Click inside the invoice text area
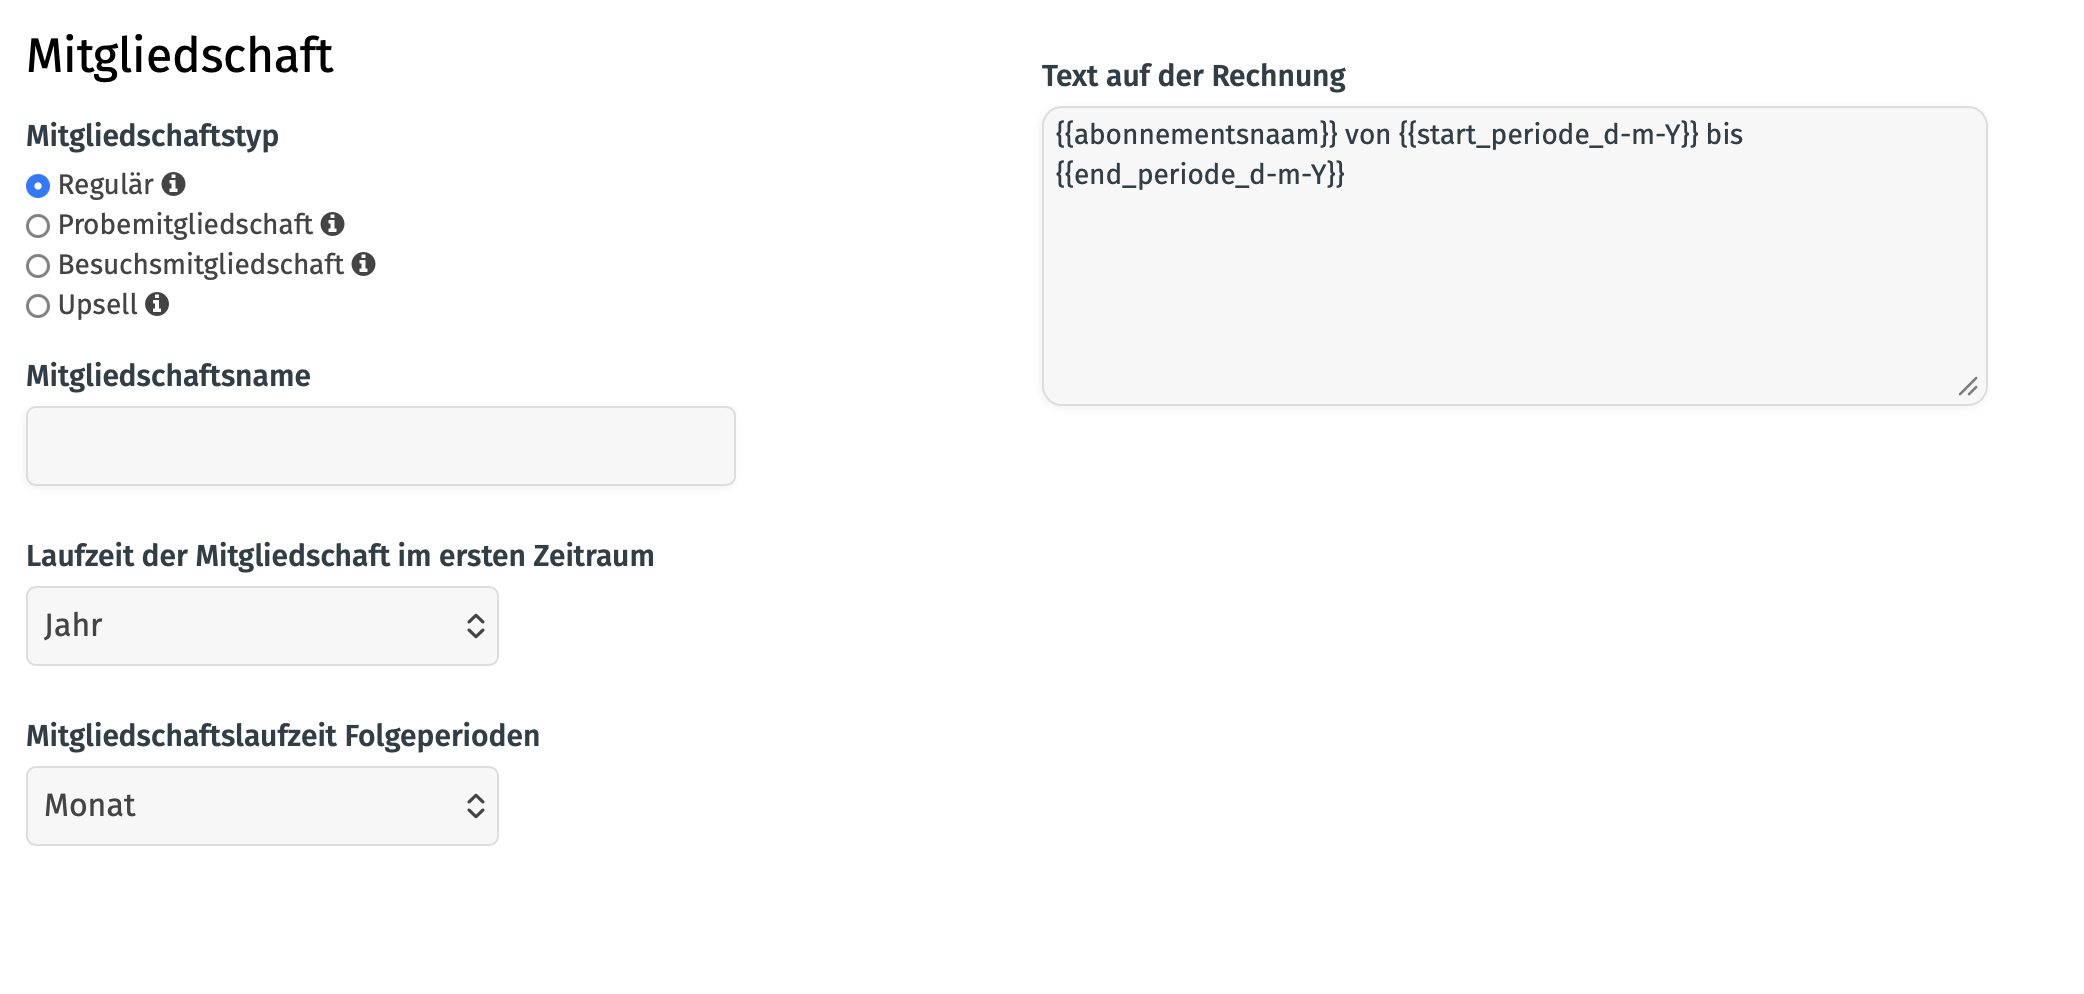Image resolution: width=2084 pixels, height=994 pixels. click(x=1514, y=256)
